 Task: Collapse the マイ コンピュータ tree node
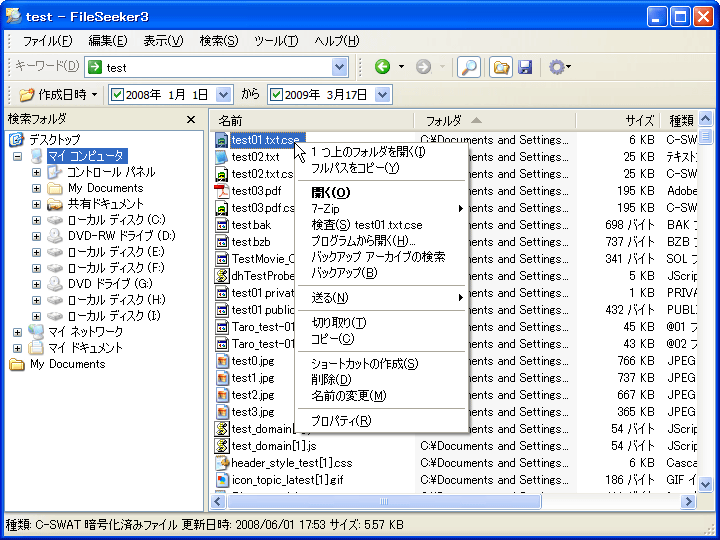[x=17, y=156]
